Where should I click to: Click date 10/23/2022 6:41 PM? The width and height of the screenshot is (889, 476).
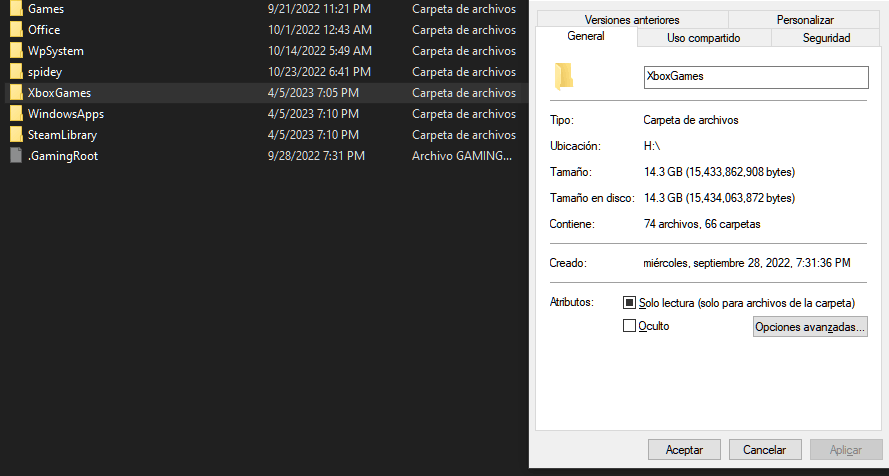click(x=319, y=71)
